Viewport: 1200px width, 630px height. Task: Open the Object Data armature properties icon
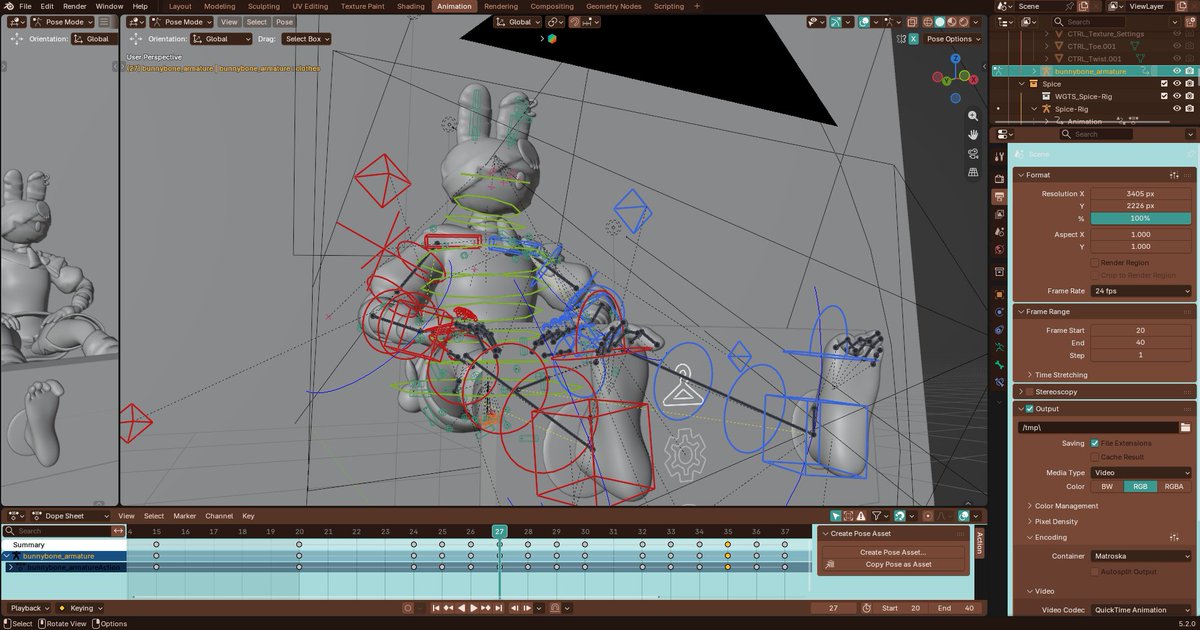click(x=999, y=347)
